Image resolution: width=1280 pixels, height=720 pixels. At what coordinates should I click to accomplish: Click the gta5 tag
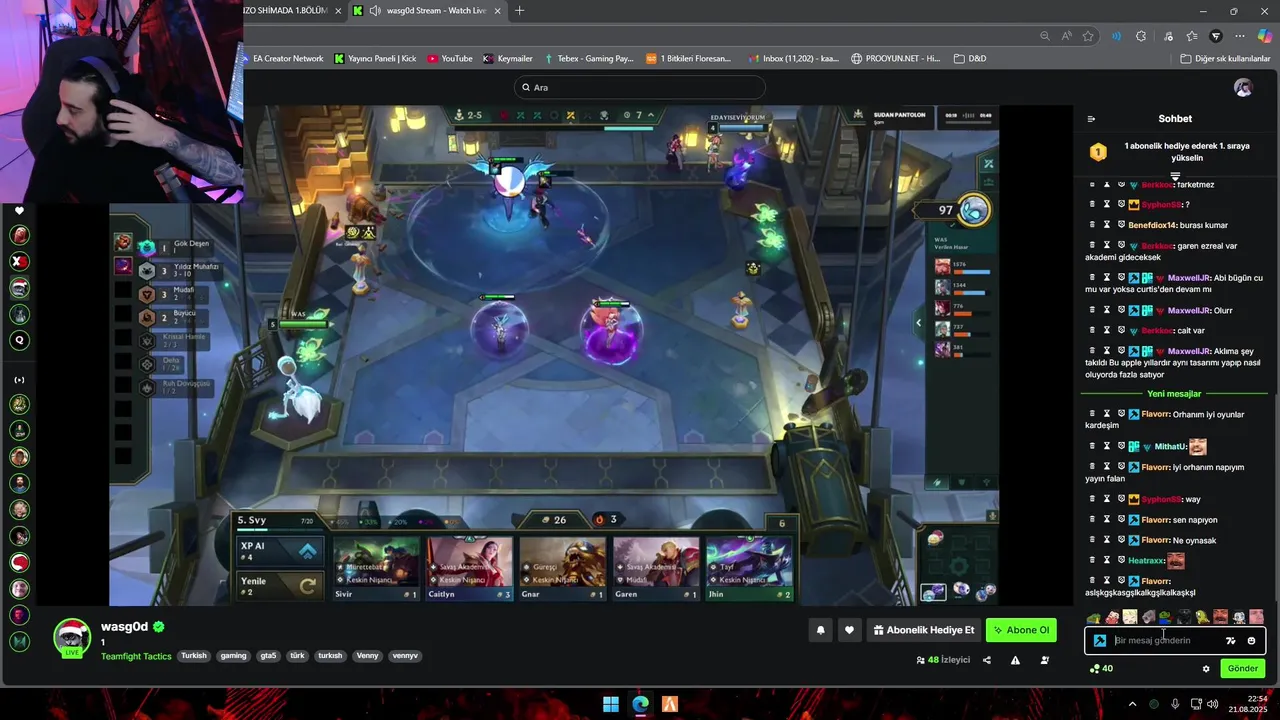[x=268, y=656]
